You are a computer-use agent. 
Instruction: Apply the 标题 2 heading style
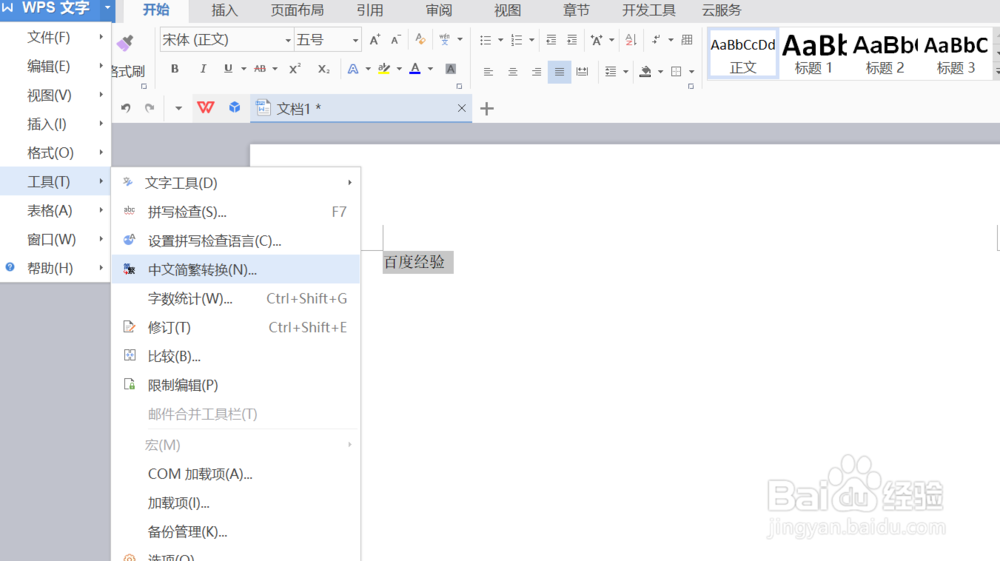tap(885, 54)
